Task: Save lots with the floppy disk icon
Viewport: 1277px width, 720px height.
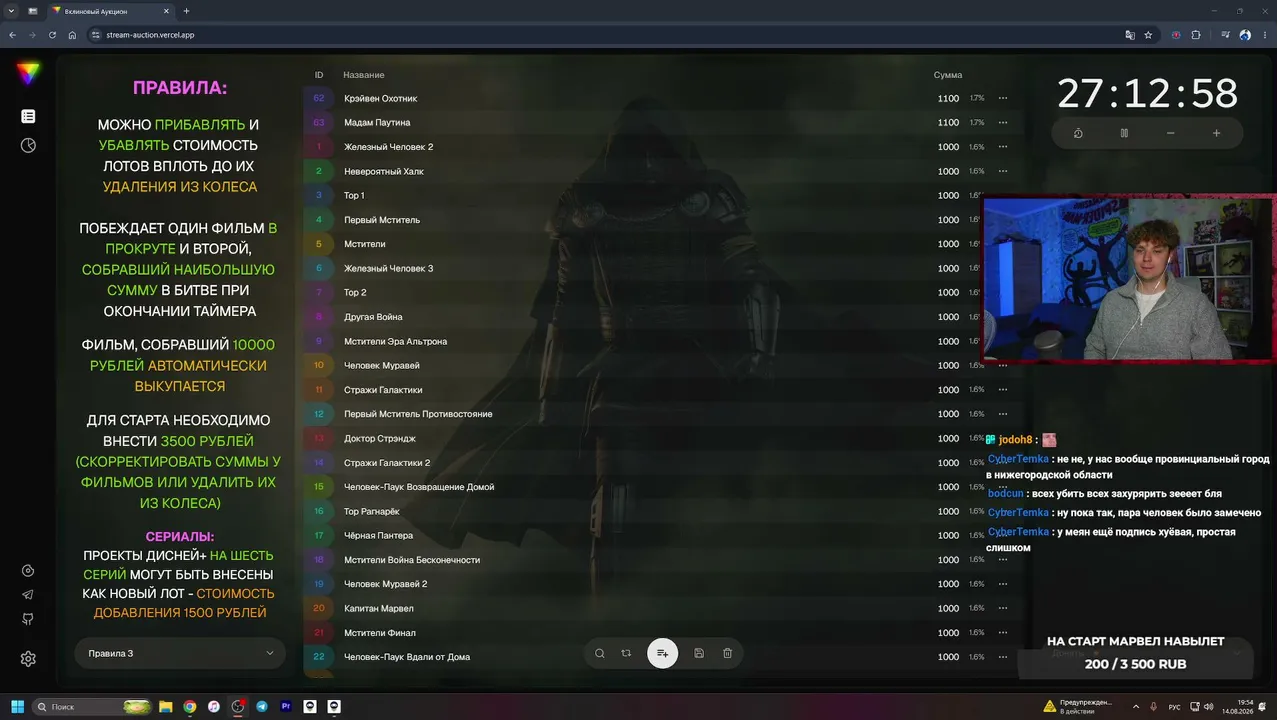Action: [x=699, y=653]
